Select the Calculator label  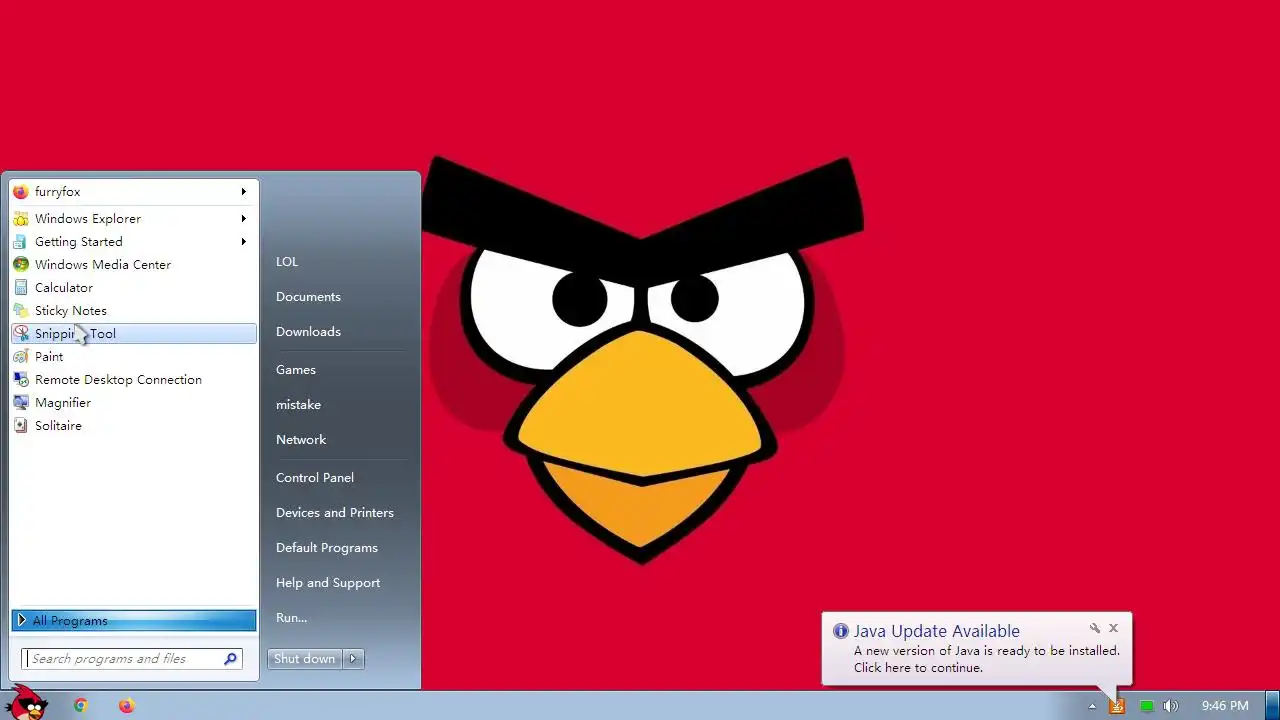pyautogui.click(x=64, y=288)
